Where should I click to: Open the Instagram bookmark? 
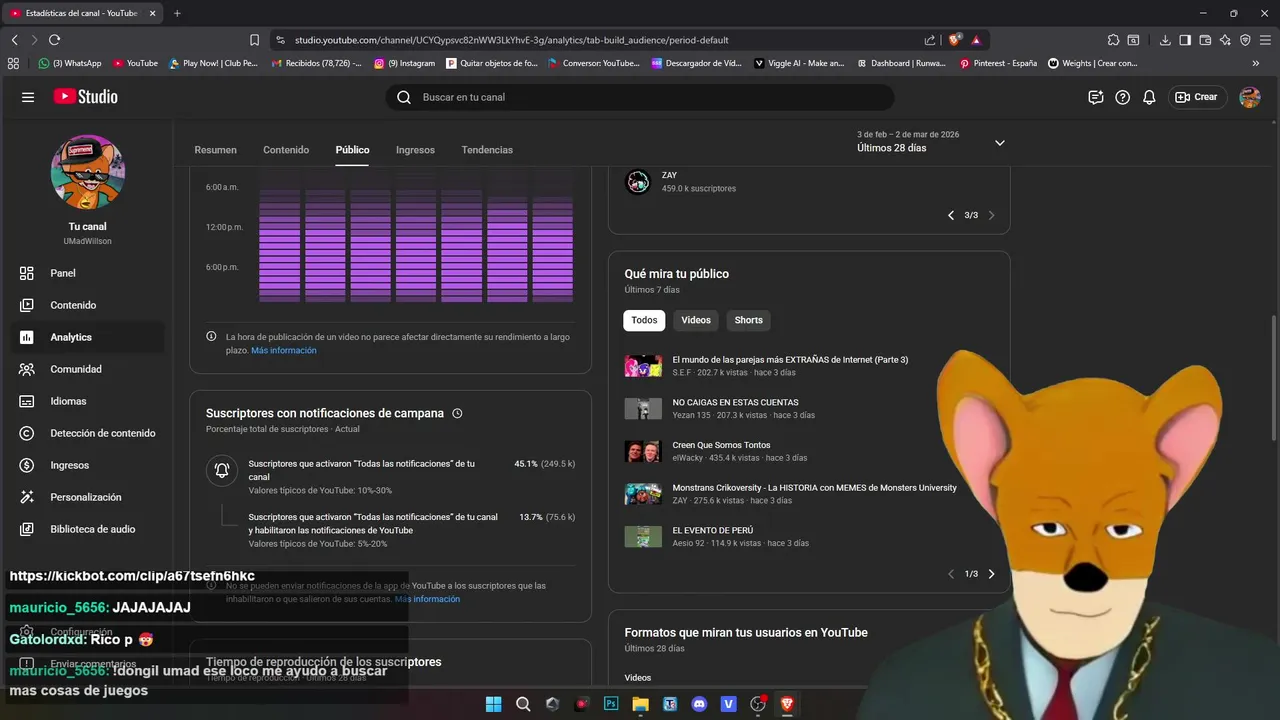pos(405,63)
